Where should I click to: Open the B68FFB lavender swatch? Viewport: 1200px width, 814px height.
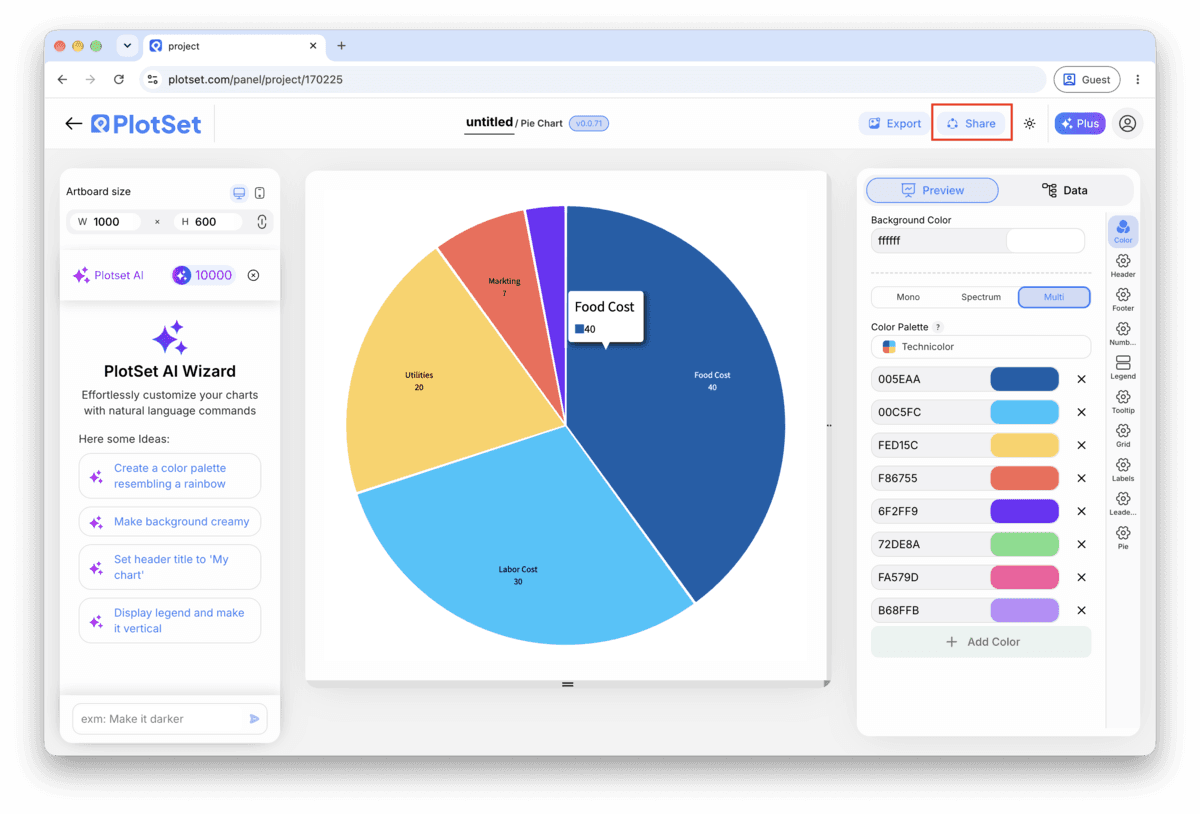(x=1025, y=610)
